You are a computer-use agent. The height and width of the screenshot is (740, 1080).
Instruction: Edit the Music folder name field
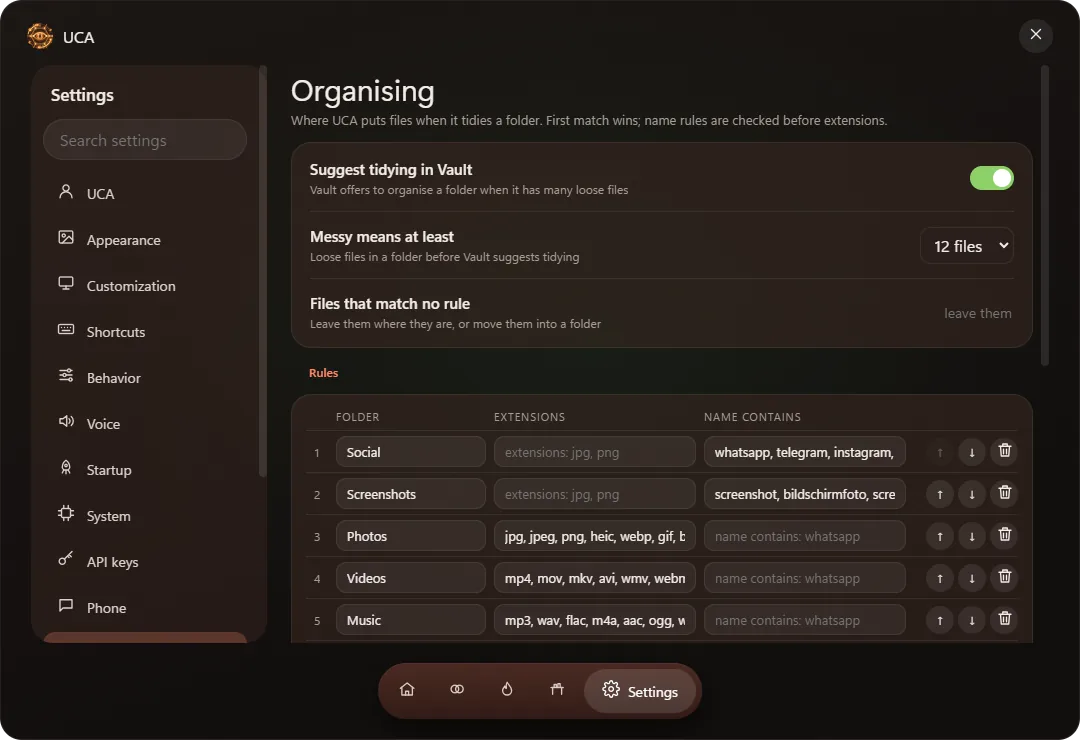point(411,620)
